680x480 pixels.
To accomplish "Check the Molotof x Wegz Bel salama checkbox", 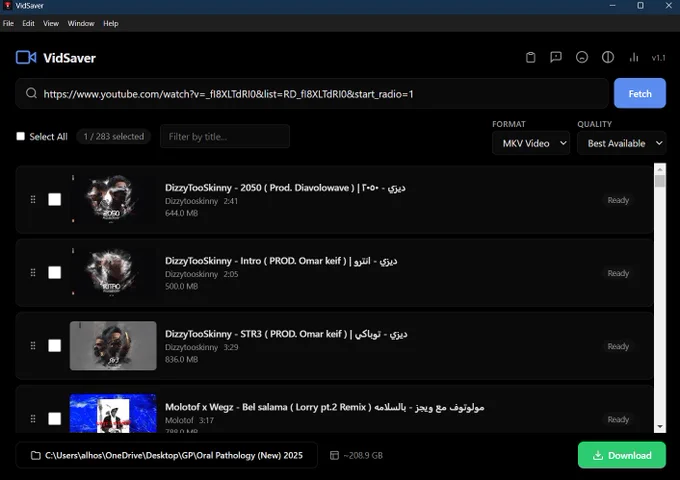I will click(x=55, y=419).
